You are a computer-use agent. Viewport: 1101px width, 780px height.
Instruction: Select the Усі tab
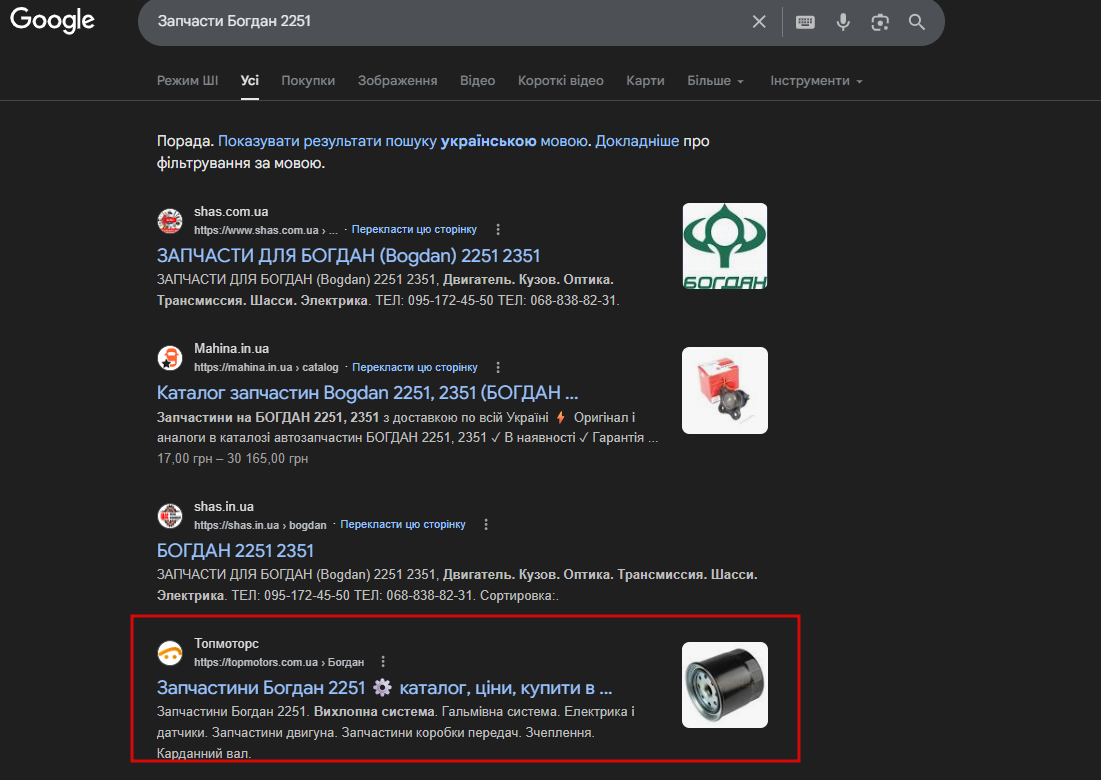[250, 81]
